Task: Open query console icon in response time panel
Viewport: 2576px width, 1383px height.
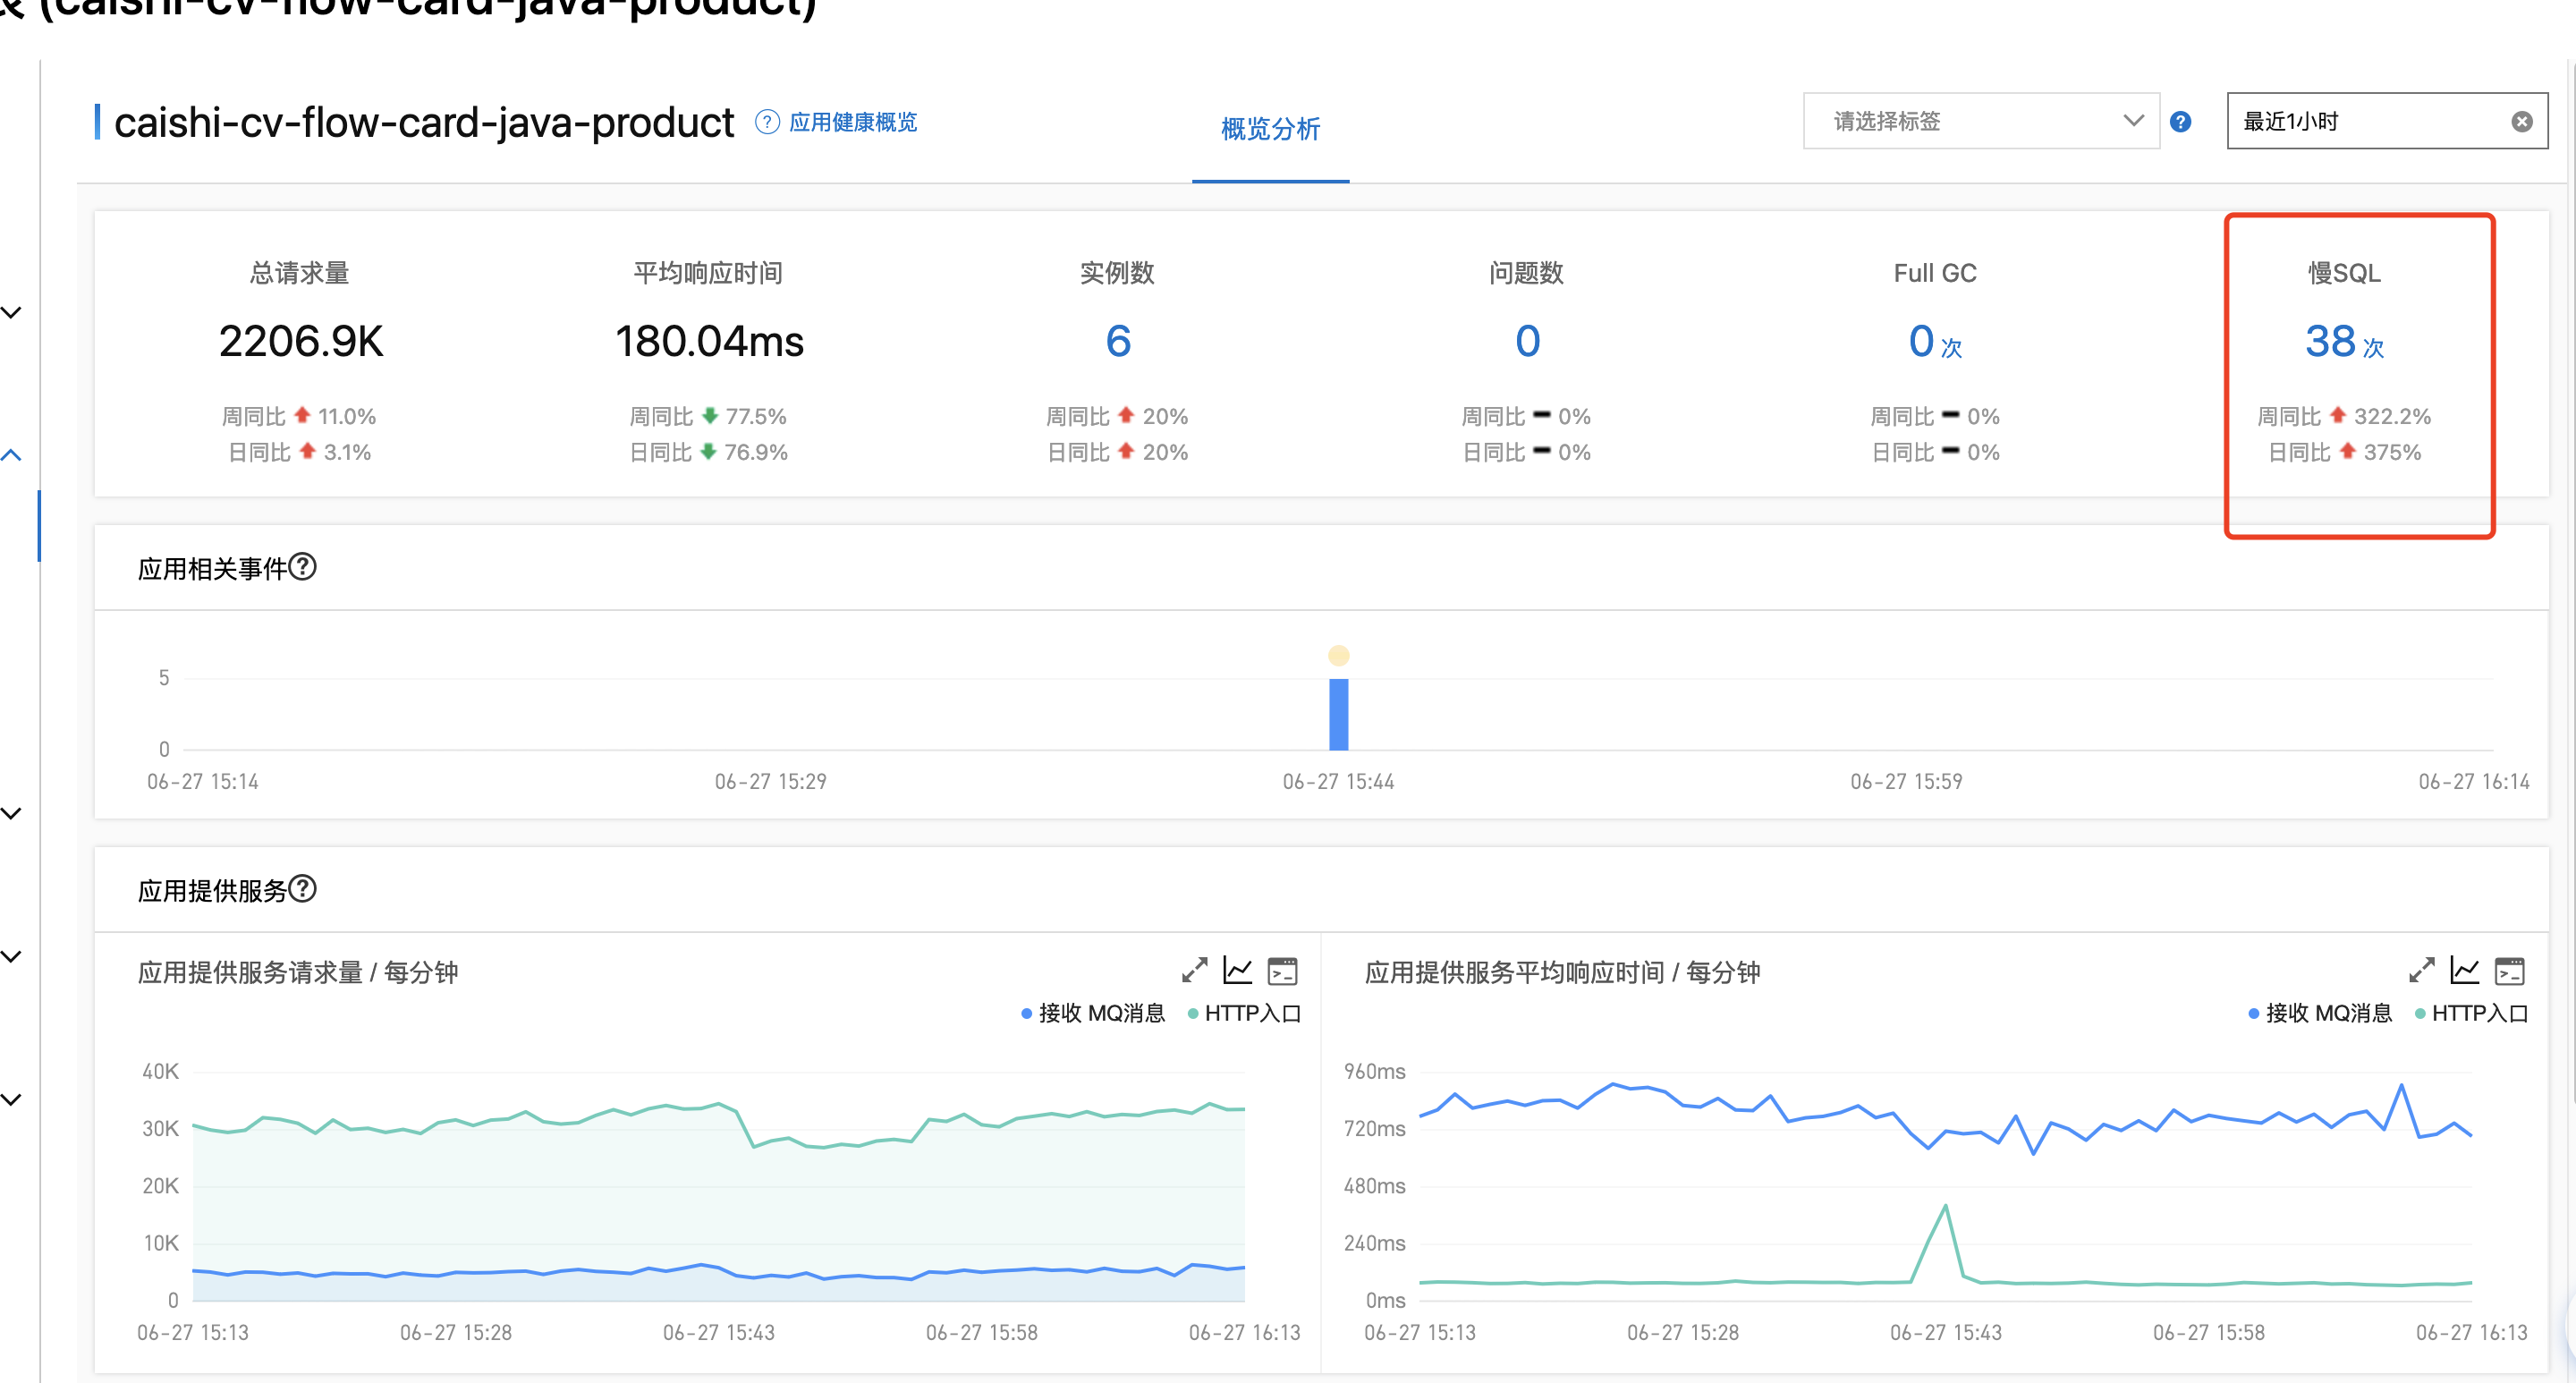Action: (x=2509, y=970)
